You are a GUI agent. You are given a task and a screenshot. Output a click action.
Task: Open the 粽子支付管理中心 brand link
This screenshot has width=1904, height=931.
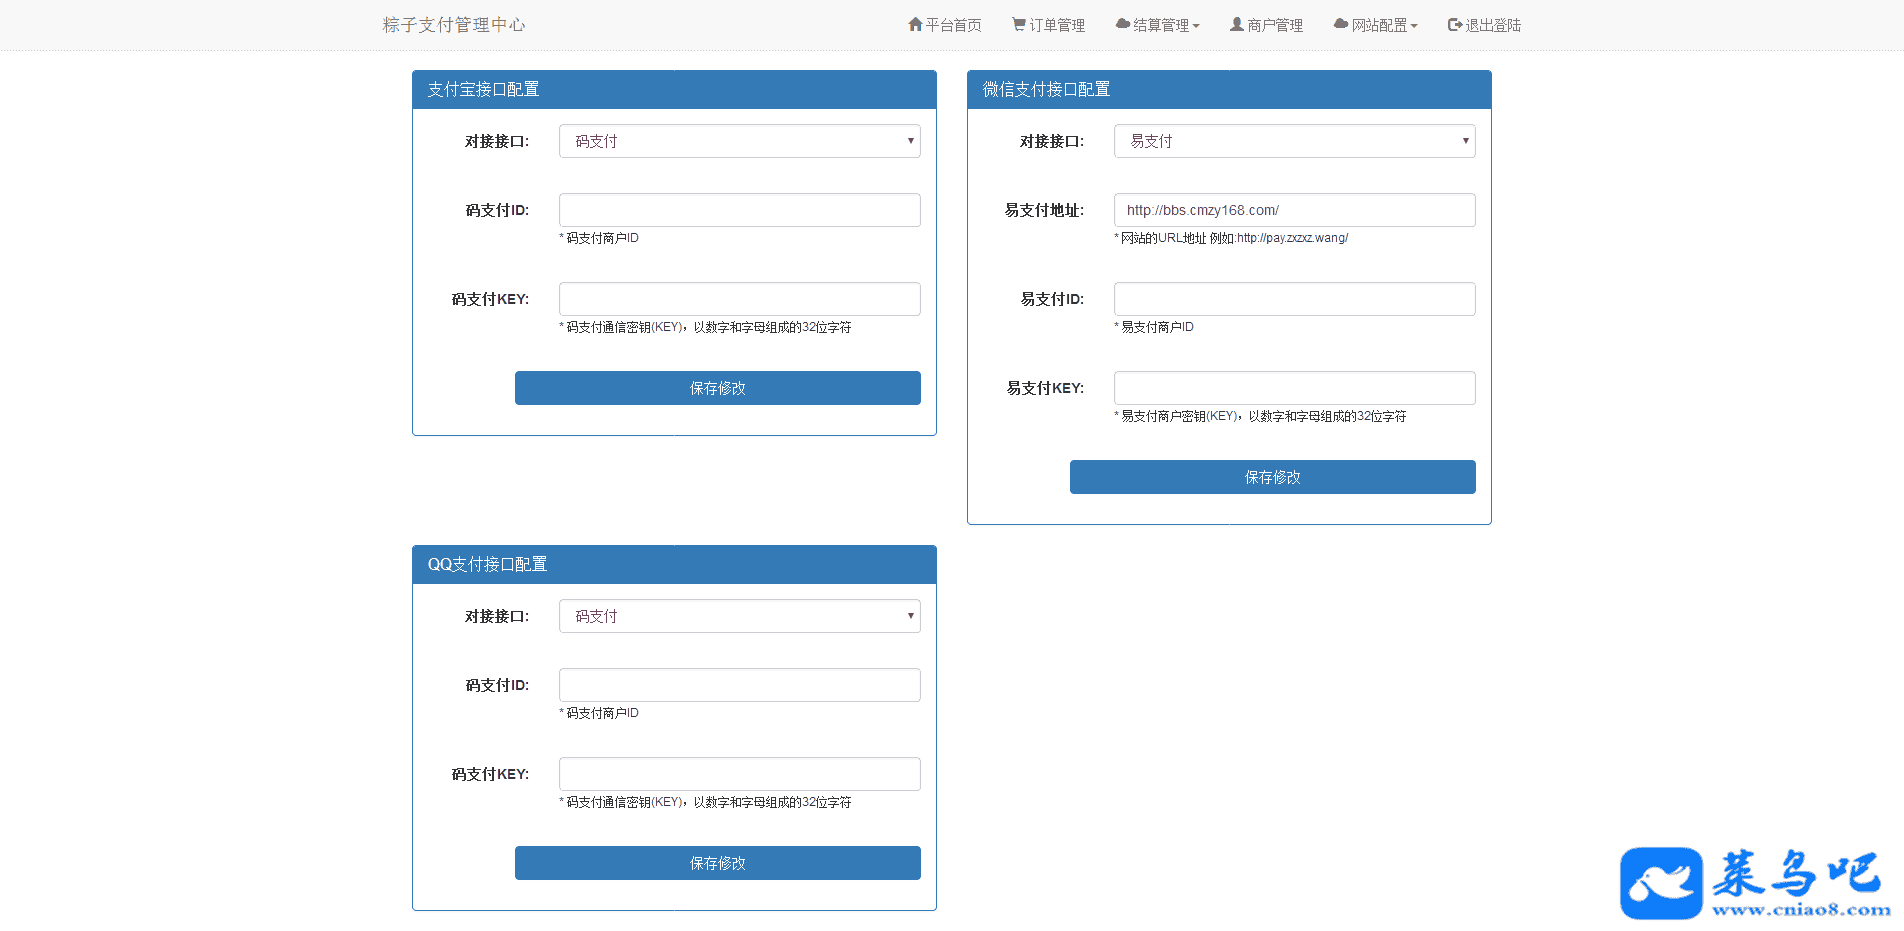click(x=453, y=25)
